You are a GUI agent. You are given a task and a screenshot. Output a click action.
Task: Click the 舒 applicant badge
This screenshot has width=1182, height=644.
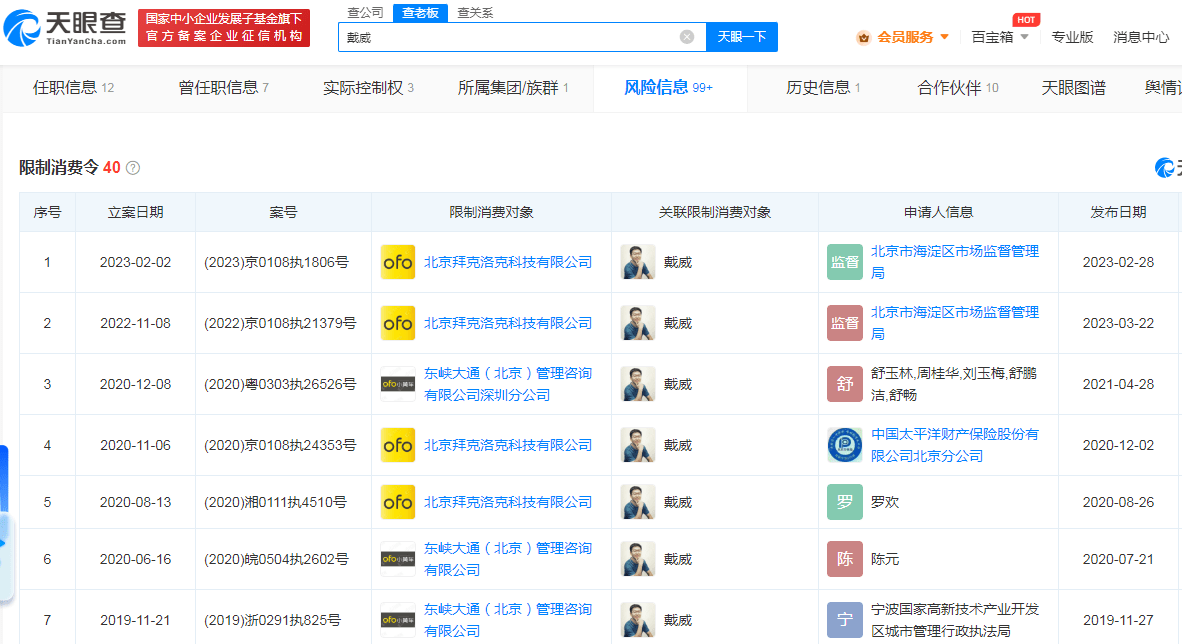(x=844, y=385)
